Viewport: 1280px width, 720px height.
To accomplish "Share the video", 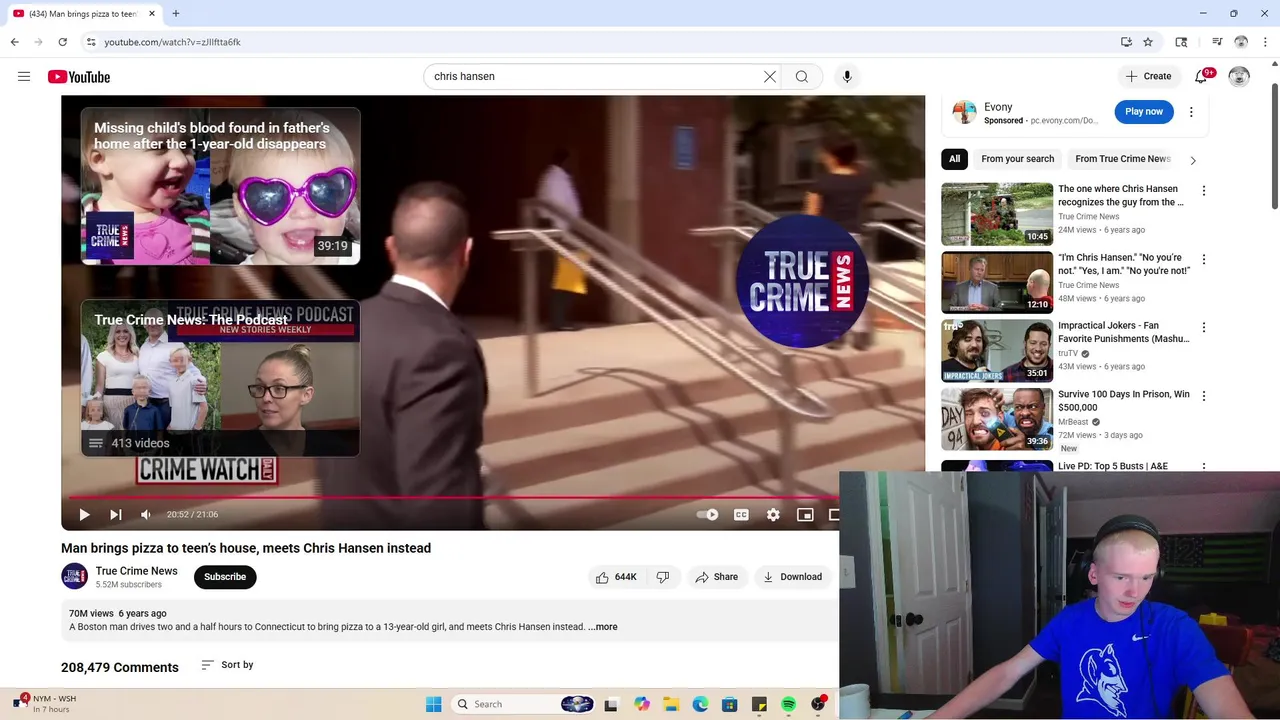I will (x=716, y=577).
